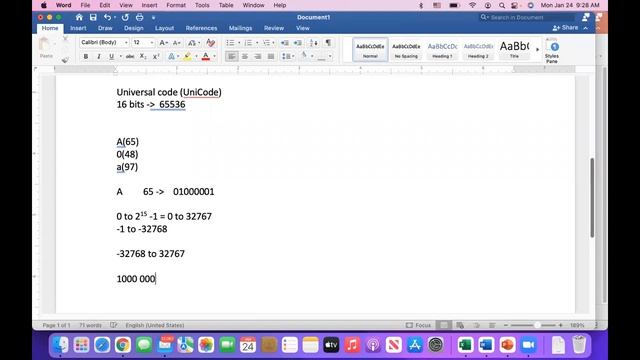Apply subscript formatting

click(x=143, y=57)
